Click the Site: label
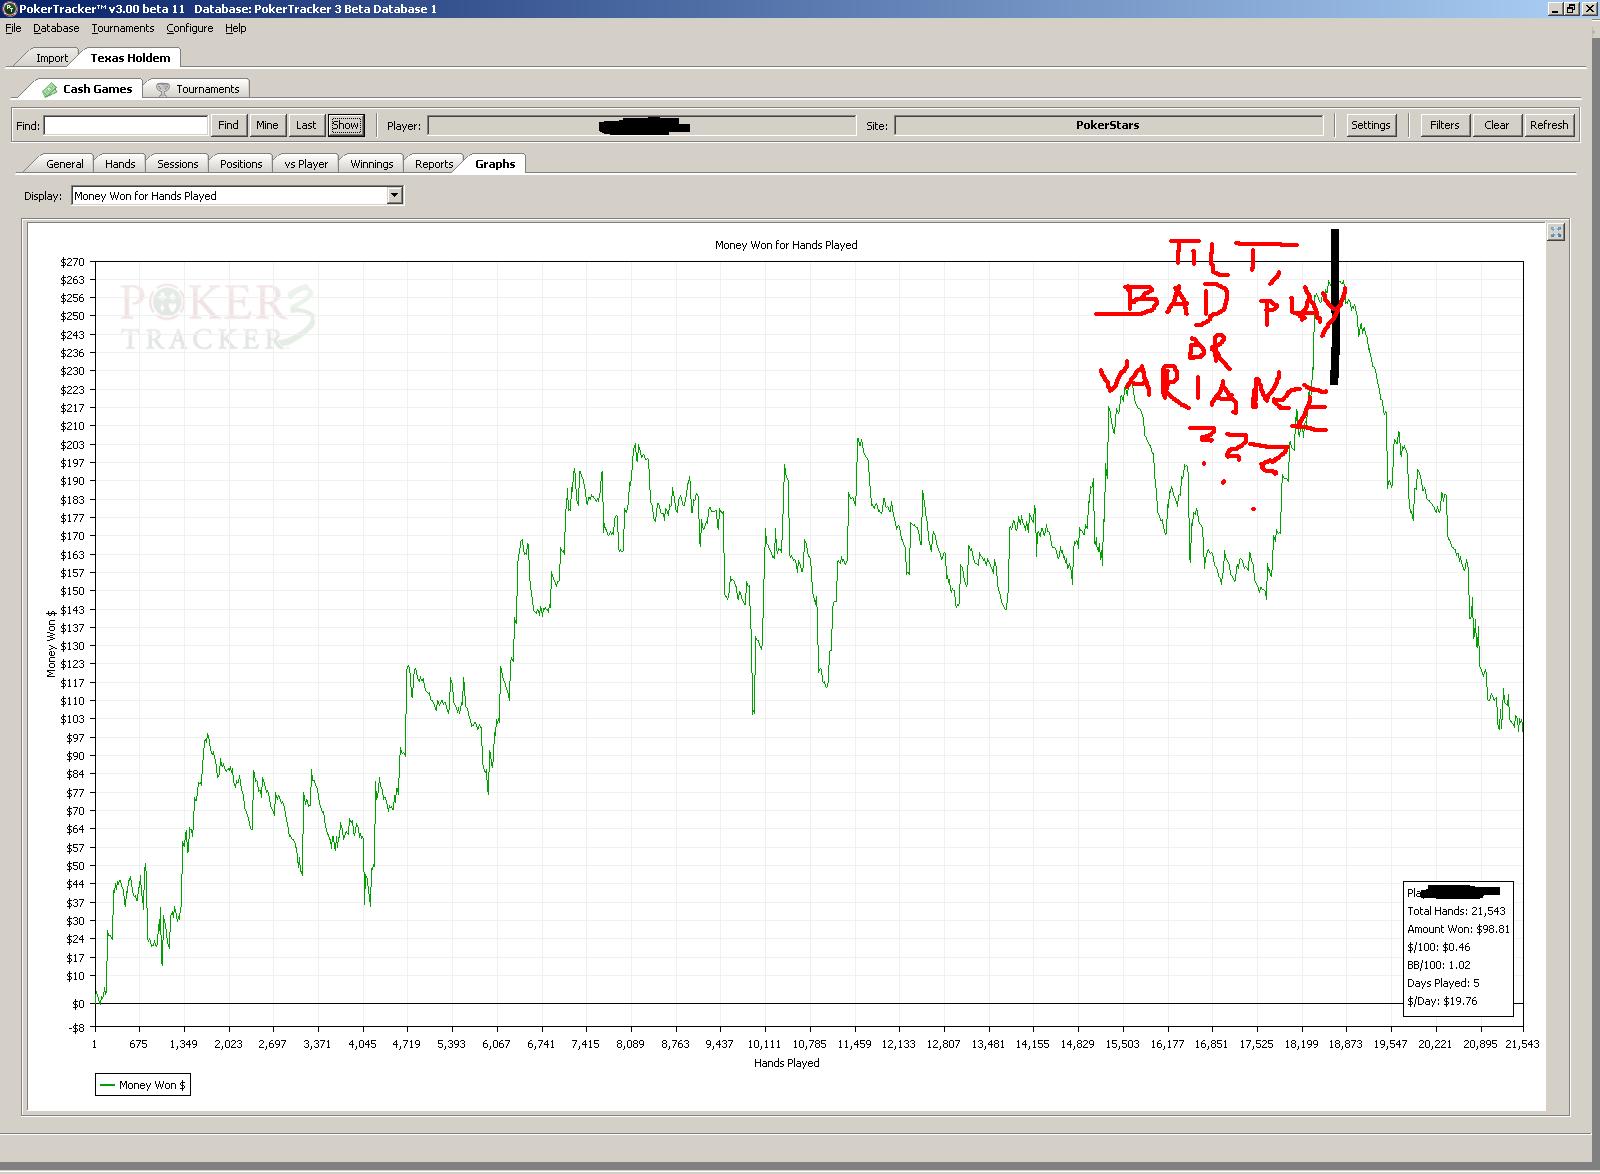 coord(877,126)
